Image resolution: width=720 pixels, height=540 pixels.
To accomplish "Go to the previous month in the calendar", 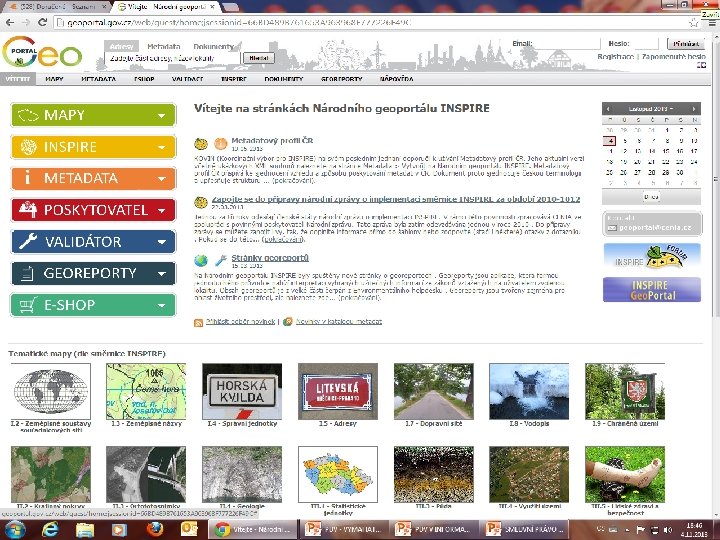I will [608, 109].
